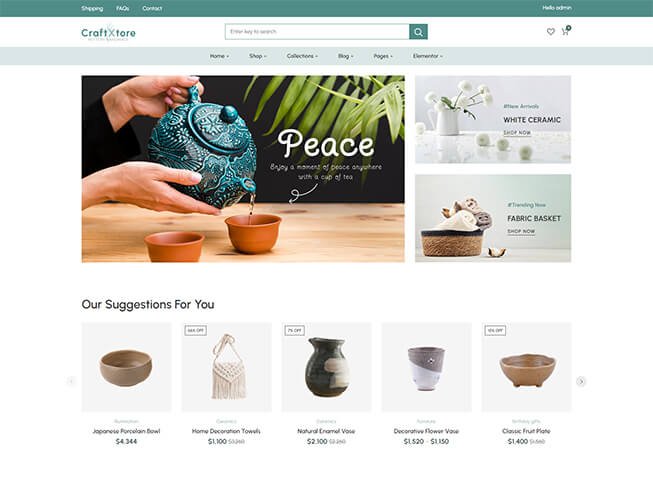Expand the Collections dropdown menu
Image resolution: width=653 pixels, height=485 pixels.
[302, 56]
